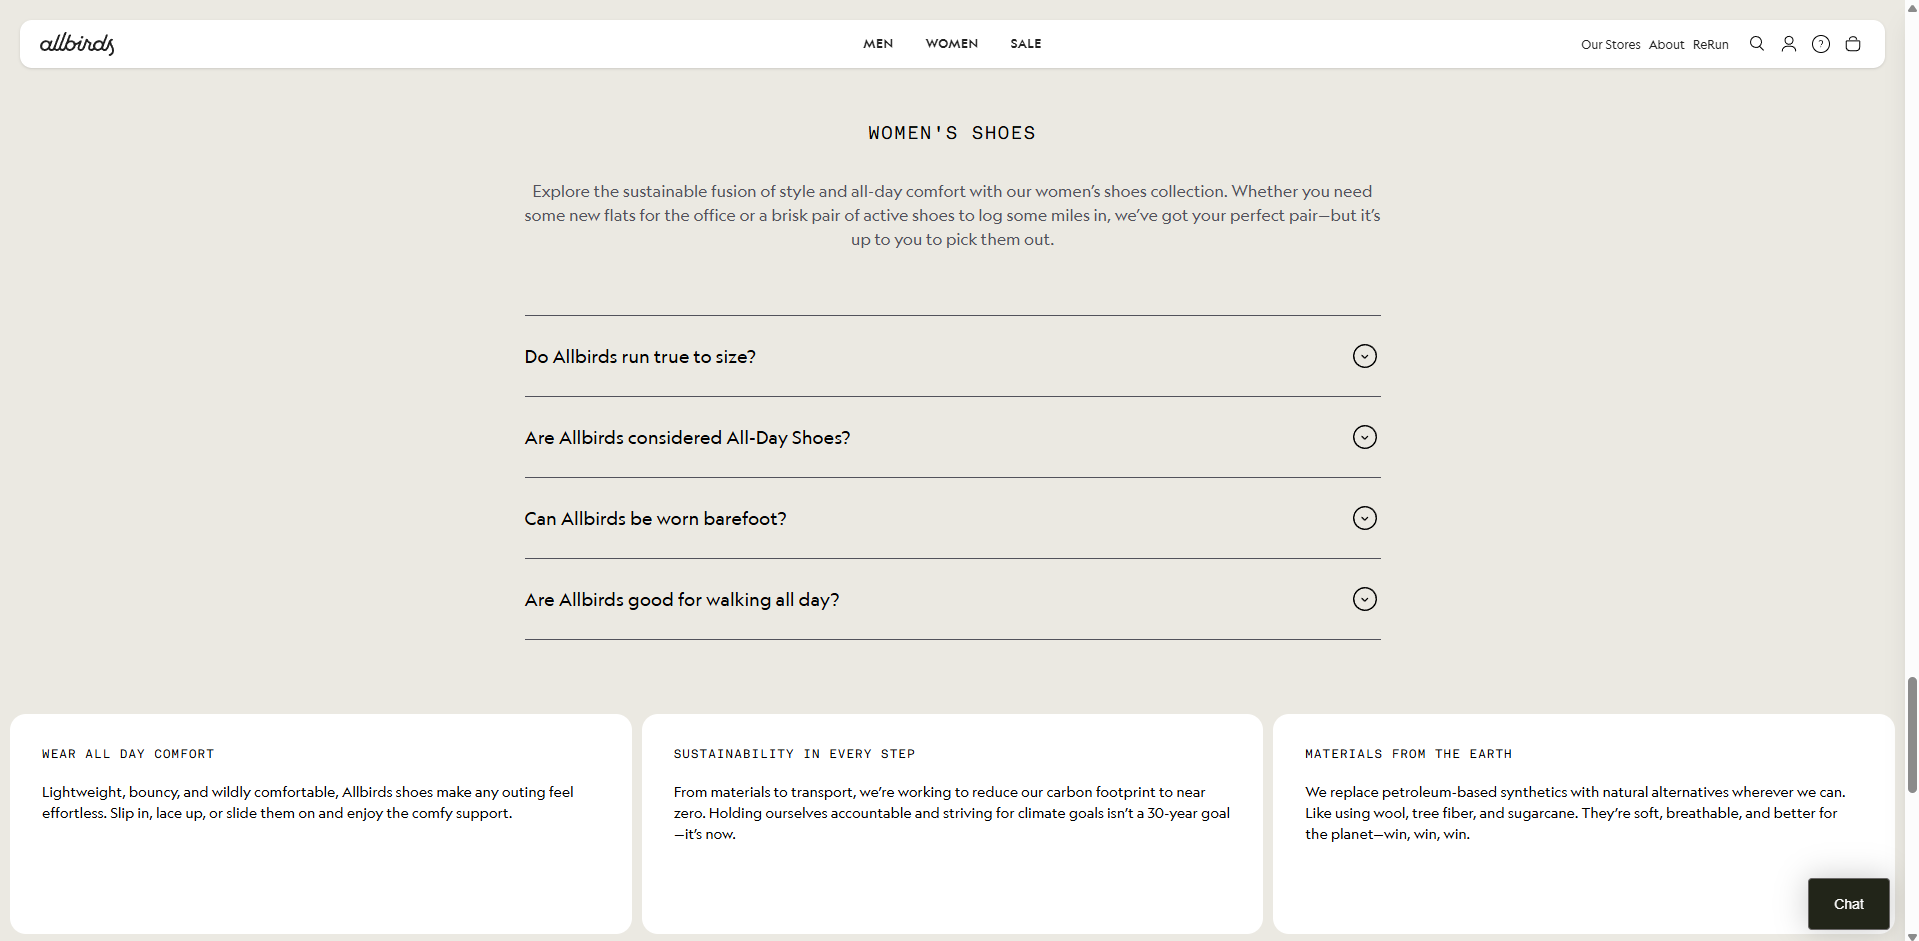Expand the worn barefoot question chevron

pyautogui.click(x=1364, y=518)
